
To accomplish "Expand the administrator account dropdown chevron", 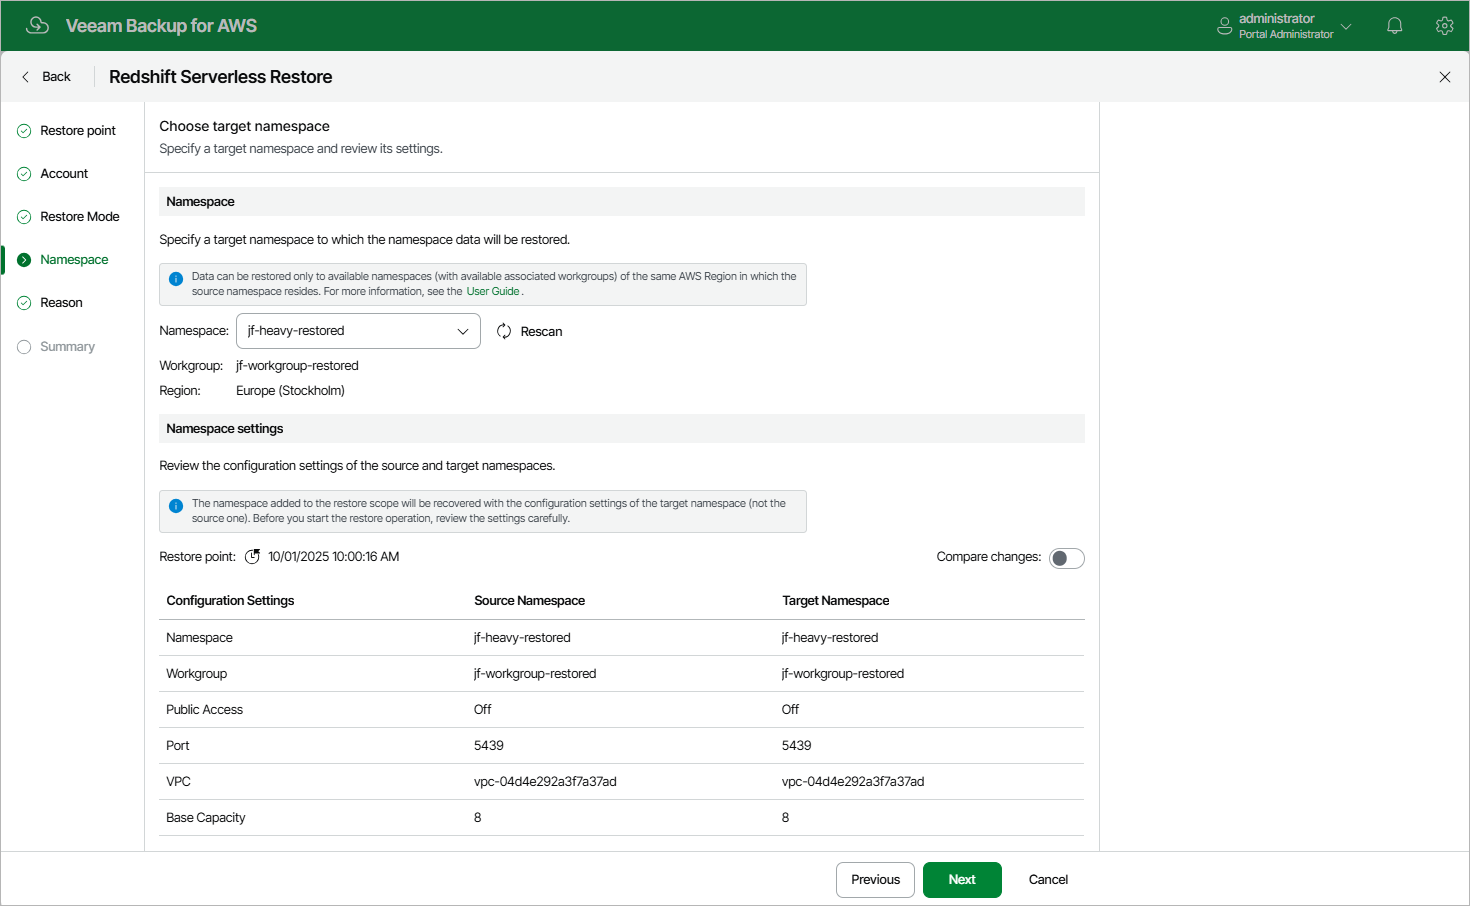I will pos(1346,27).
